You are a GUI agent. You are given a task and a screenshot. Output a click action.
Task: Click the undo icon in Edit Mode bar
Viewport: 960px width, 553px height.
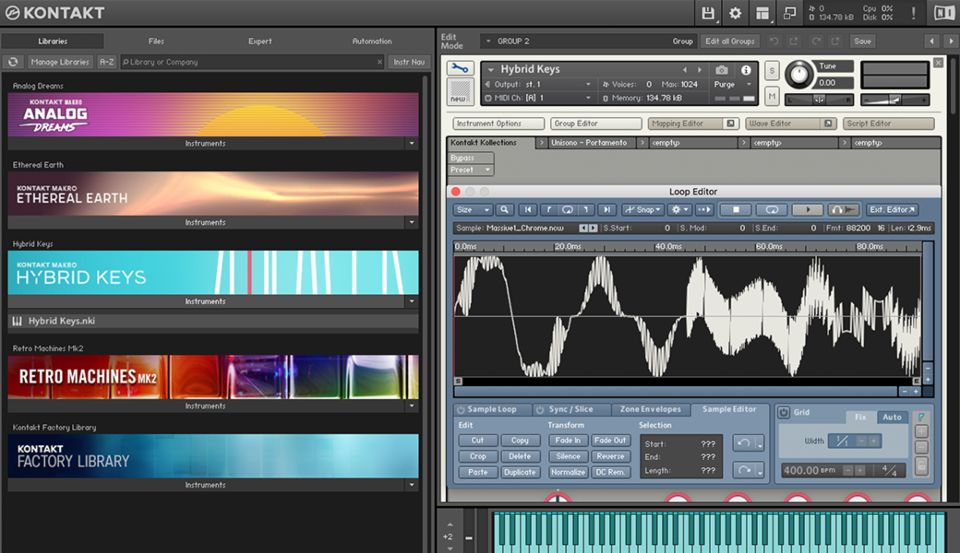(x=774, y=41)
